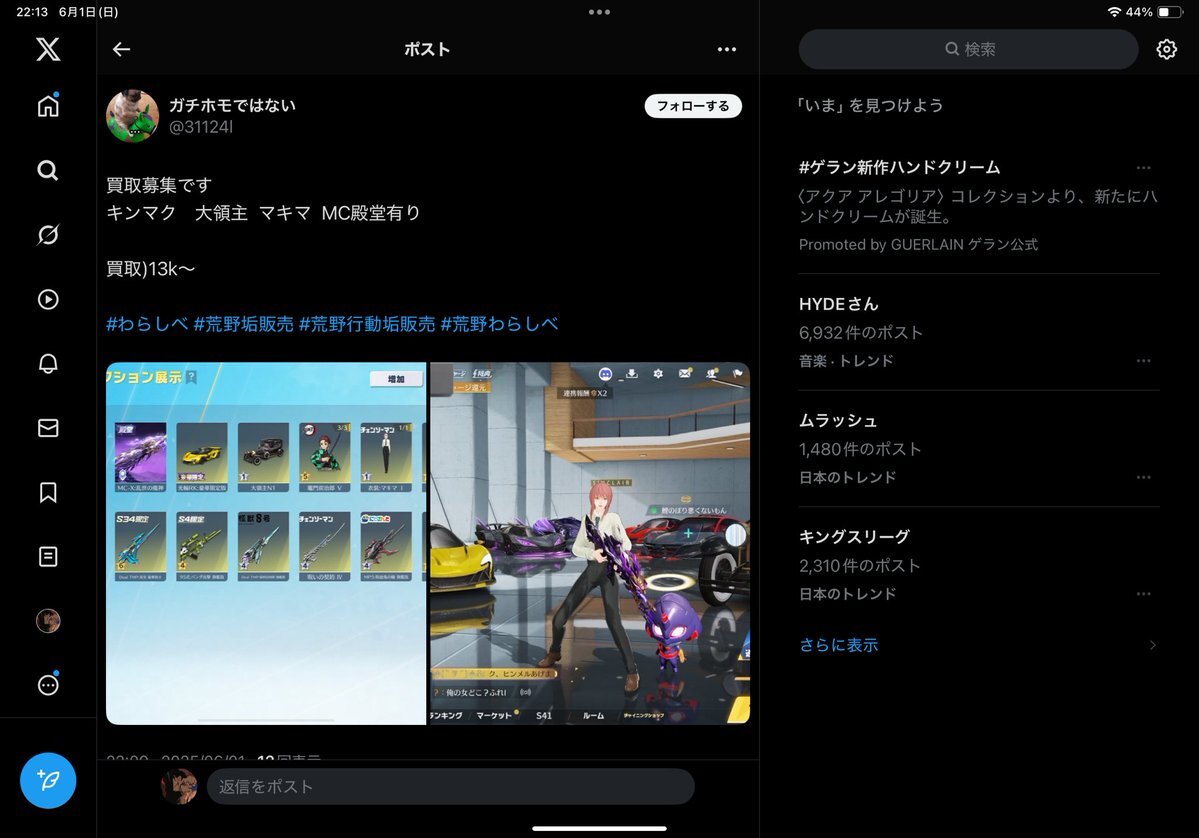Tap the three-dot multitasking control at top
This screenshot has height=838, width=1199.
click(x=600, y=12)
